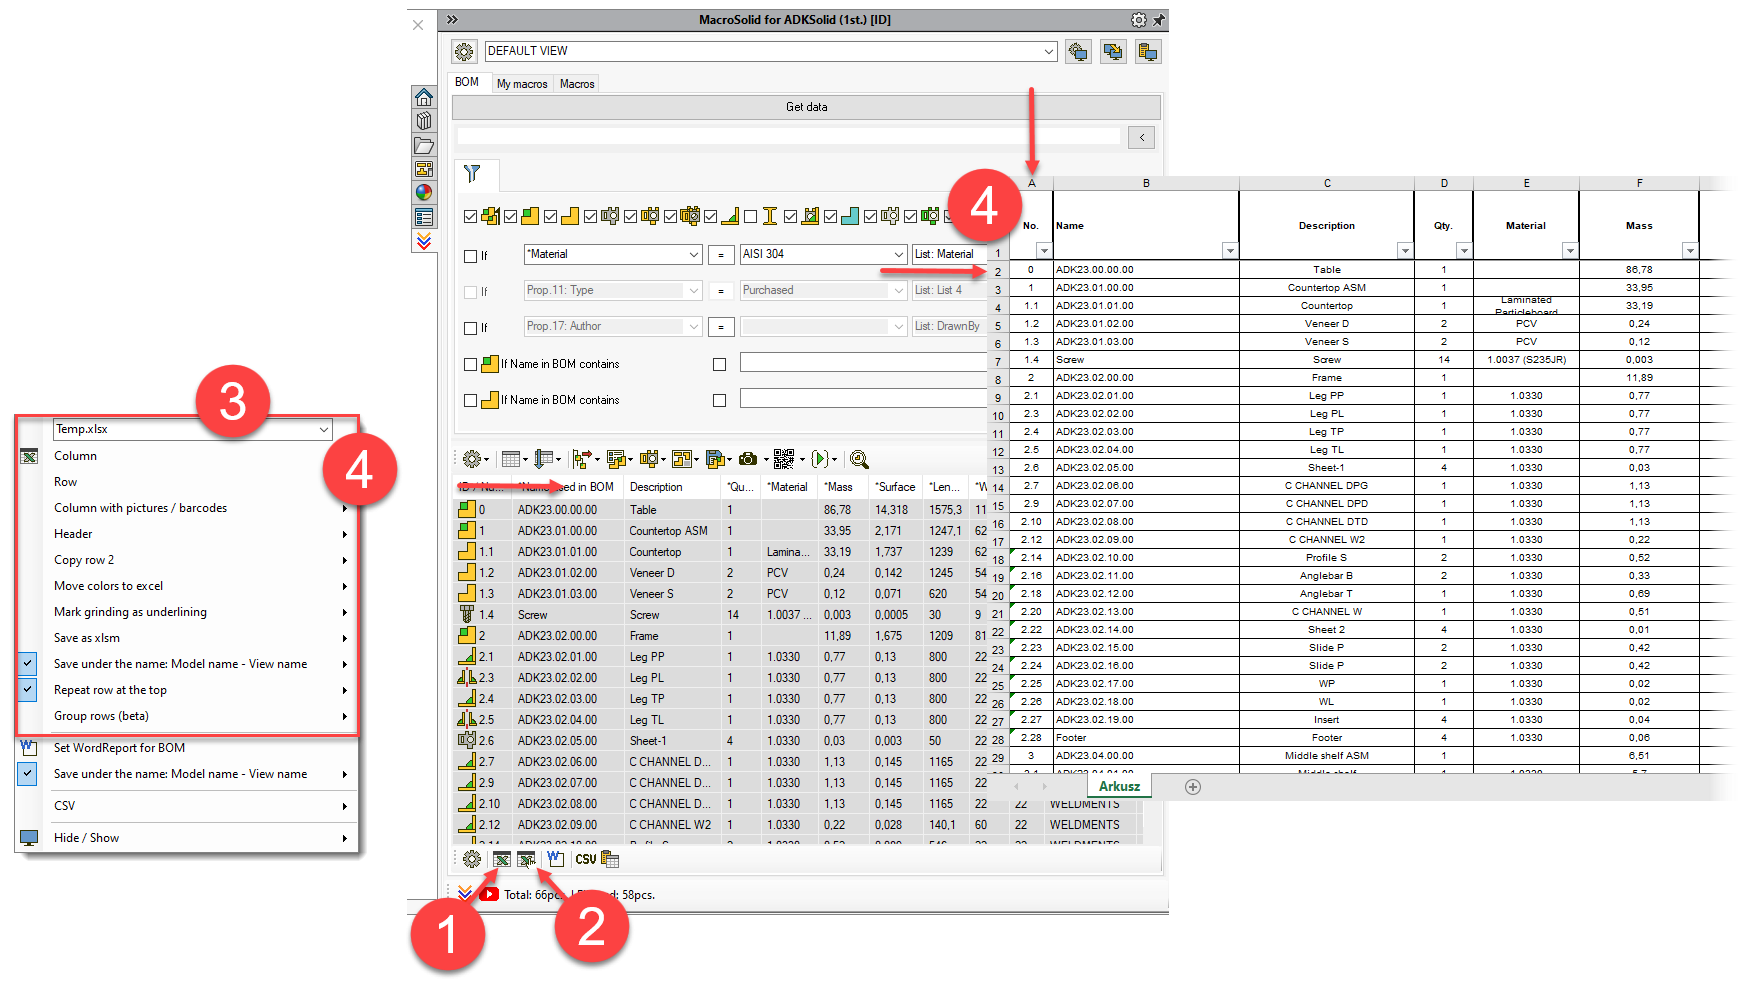Click the library books icon in the side strip
The image size is (1739, 987).
pos(424,121)
